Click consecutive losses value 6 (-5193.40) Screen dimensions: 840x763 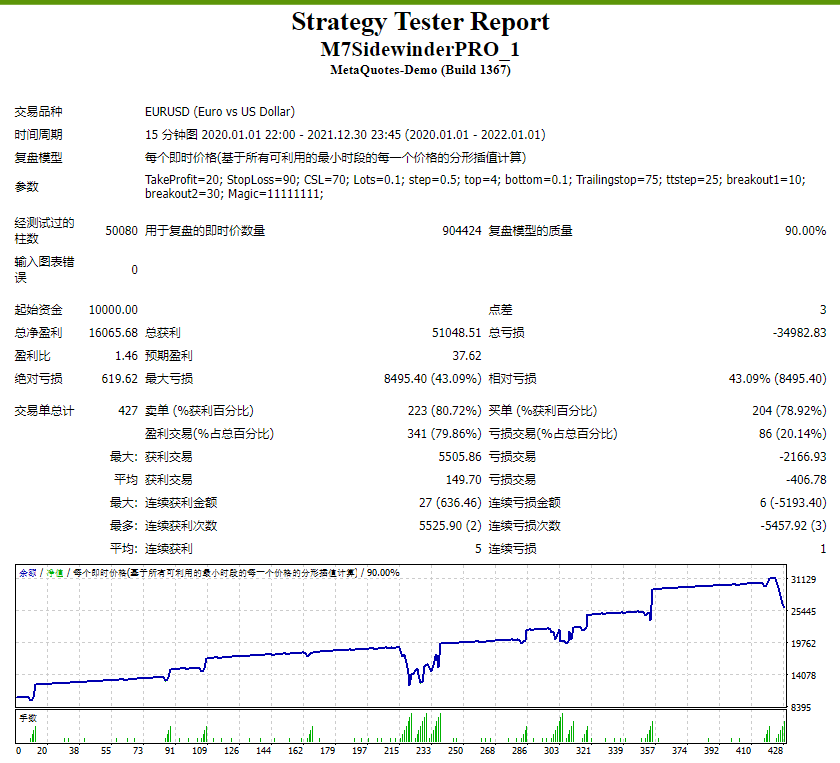[793, 503]
